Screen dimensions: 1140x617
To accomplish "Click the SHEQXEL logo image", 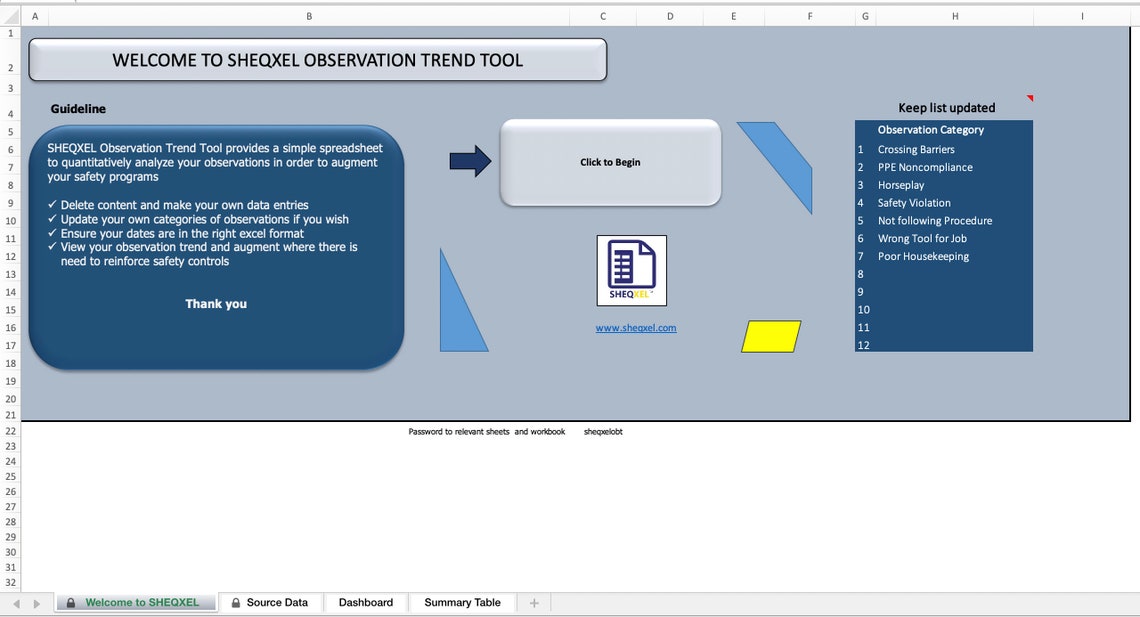I will (x=631, y=270).
